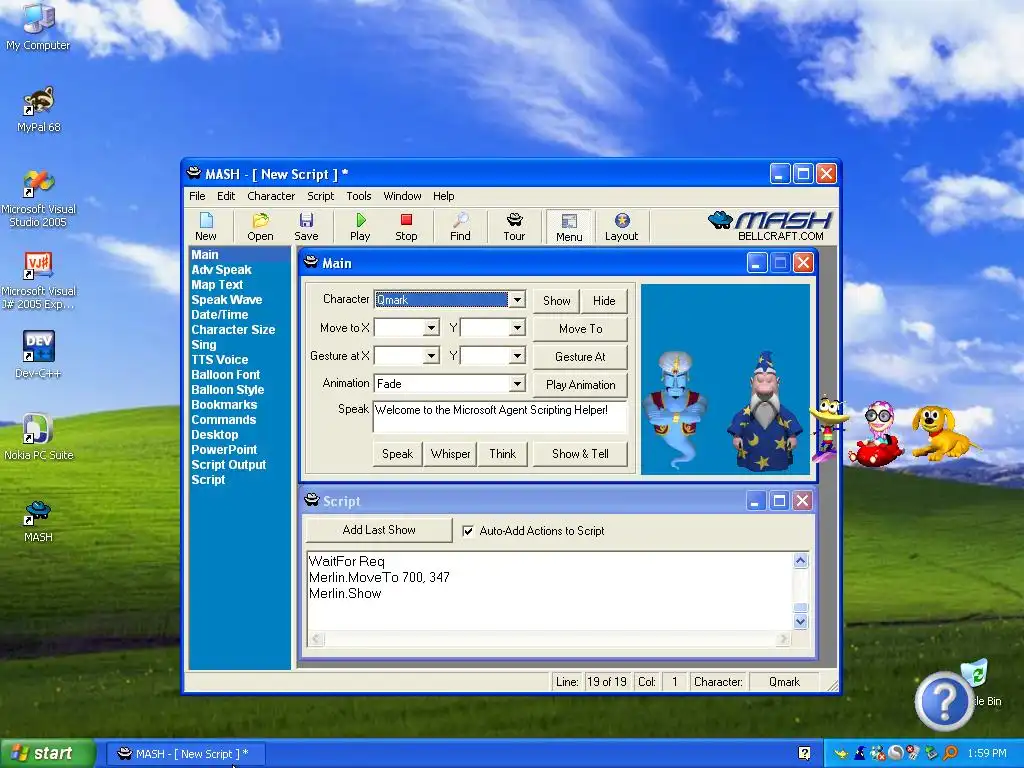
Task: Click the Start button
Action: tap(47, 753)
